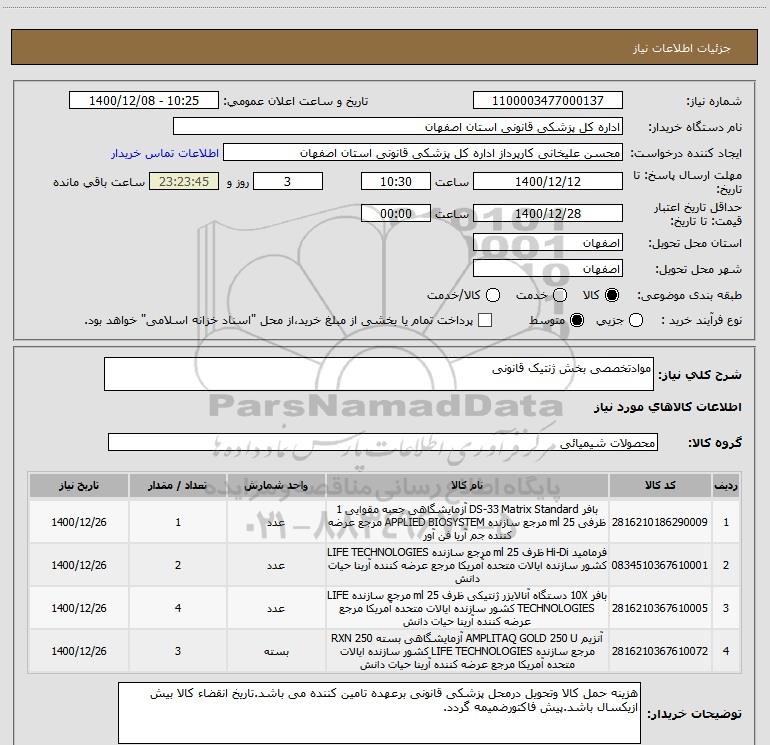Screen dimensions: 770x745
Task: Click the اطلاعات کالاهای مورد نیاز section title
Action: (x=667, y=407)
